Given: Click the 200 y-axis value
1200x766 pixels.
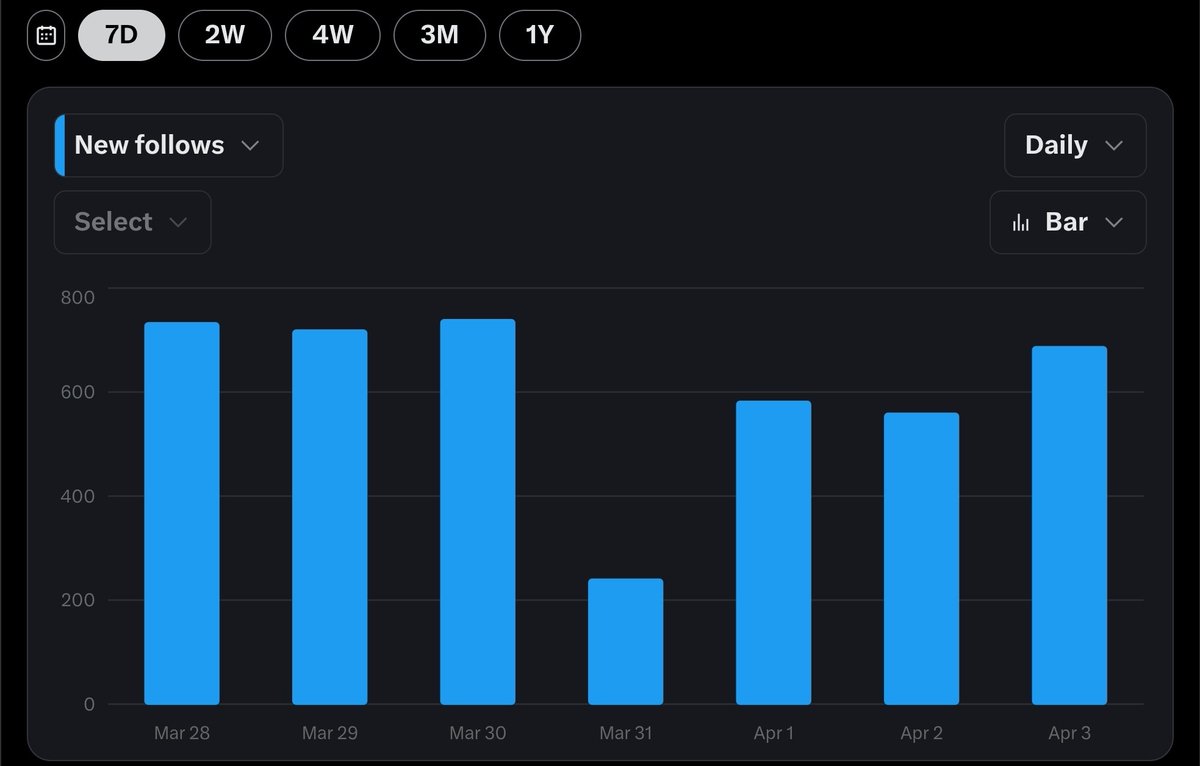Looking at the screenshot, I should [77, 600].
